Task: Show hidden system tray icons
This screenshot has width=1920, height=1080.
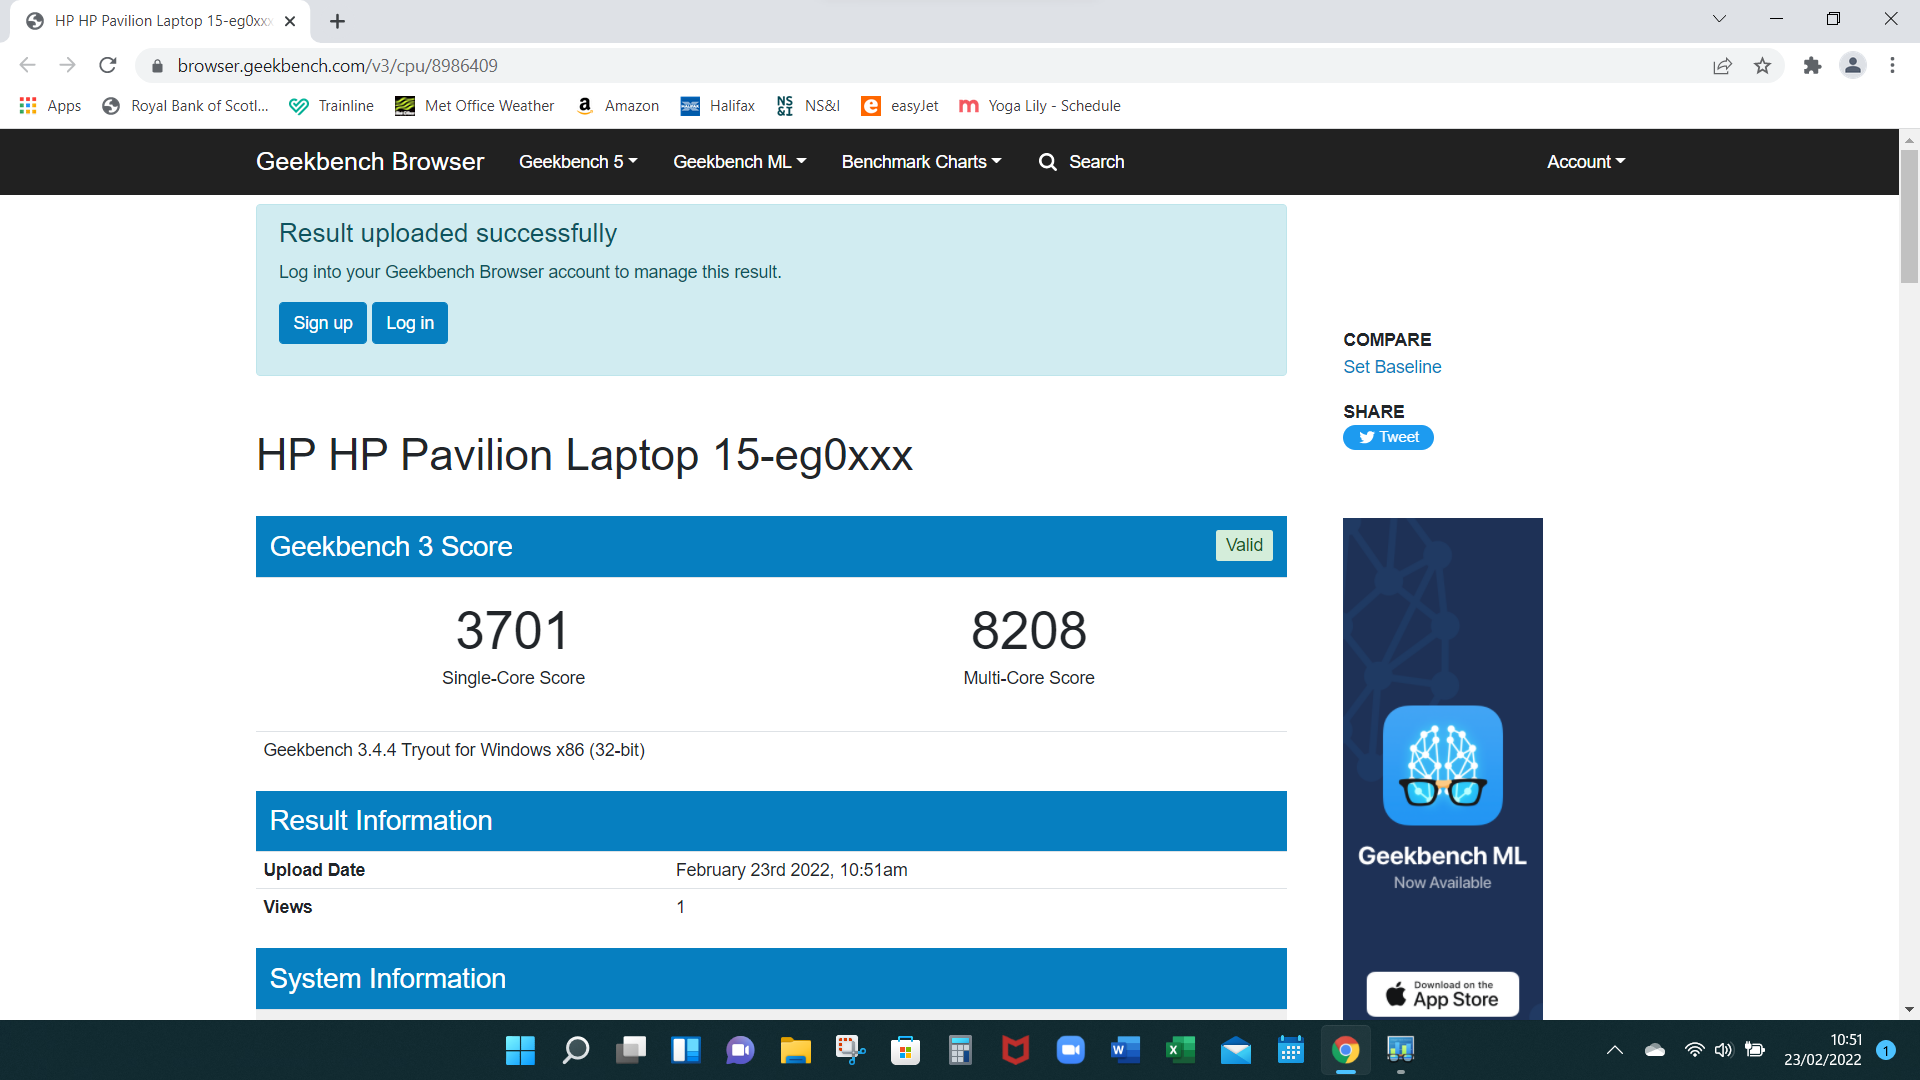Action: pos(1615,1050)
